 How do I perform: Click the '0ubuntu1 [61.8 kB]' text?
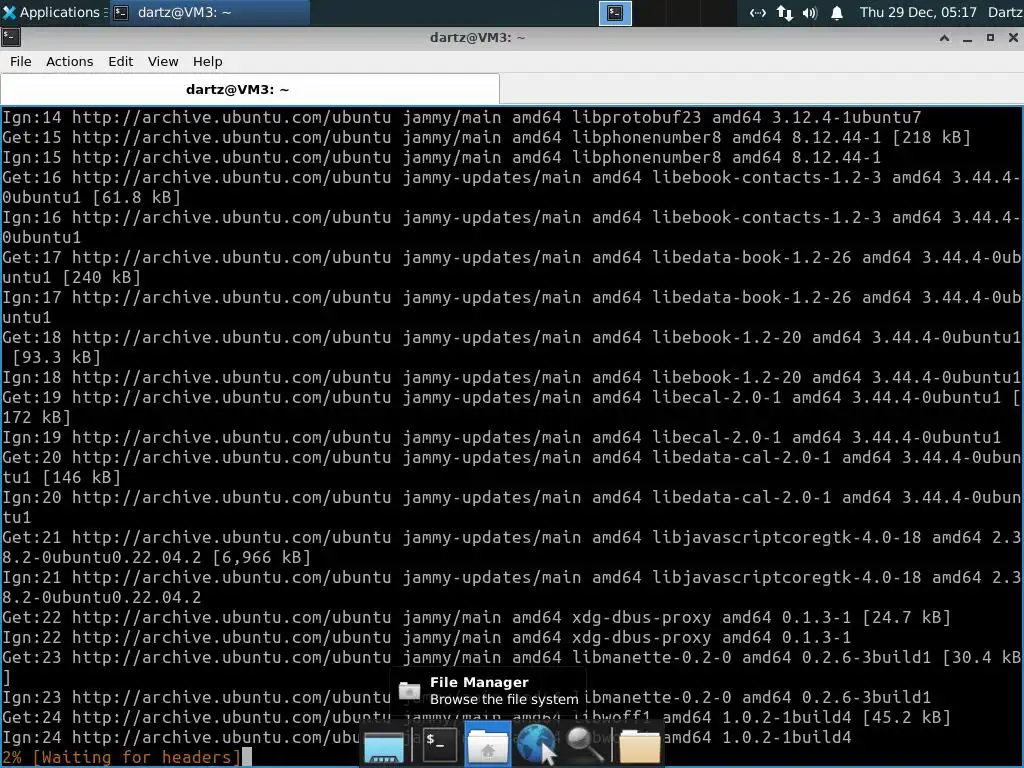[x=91, y=197]
